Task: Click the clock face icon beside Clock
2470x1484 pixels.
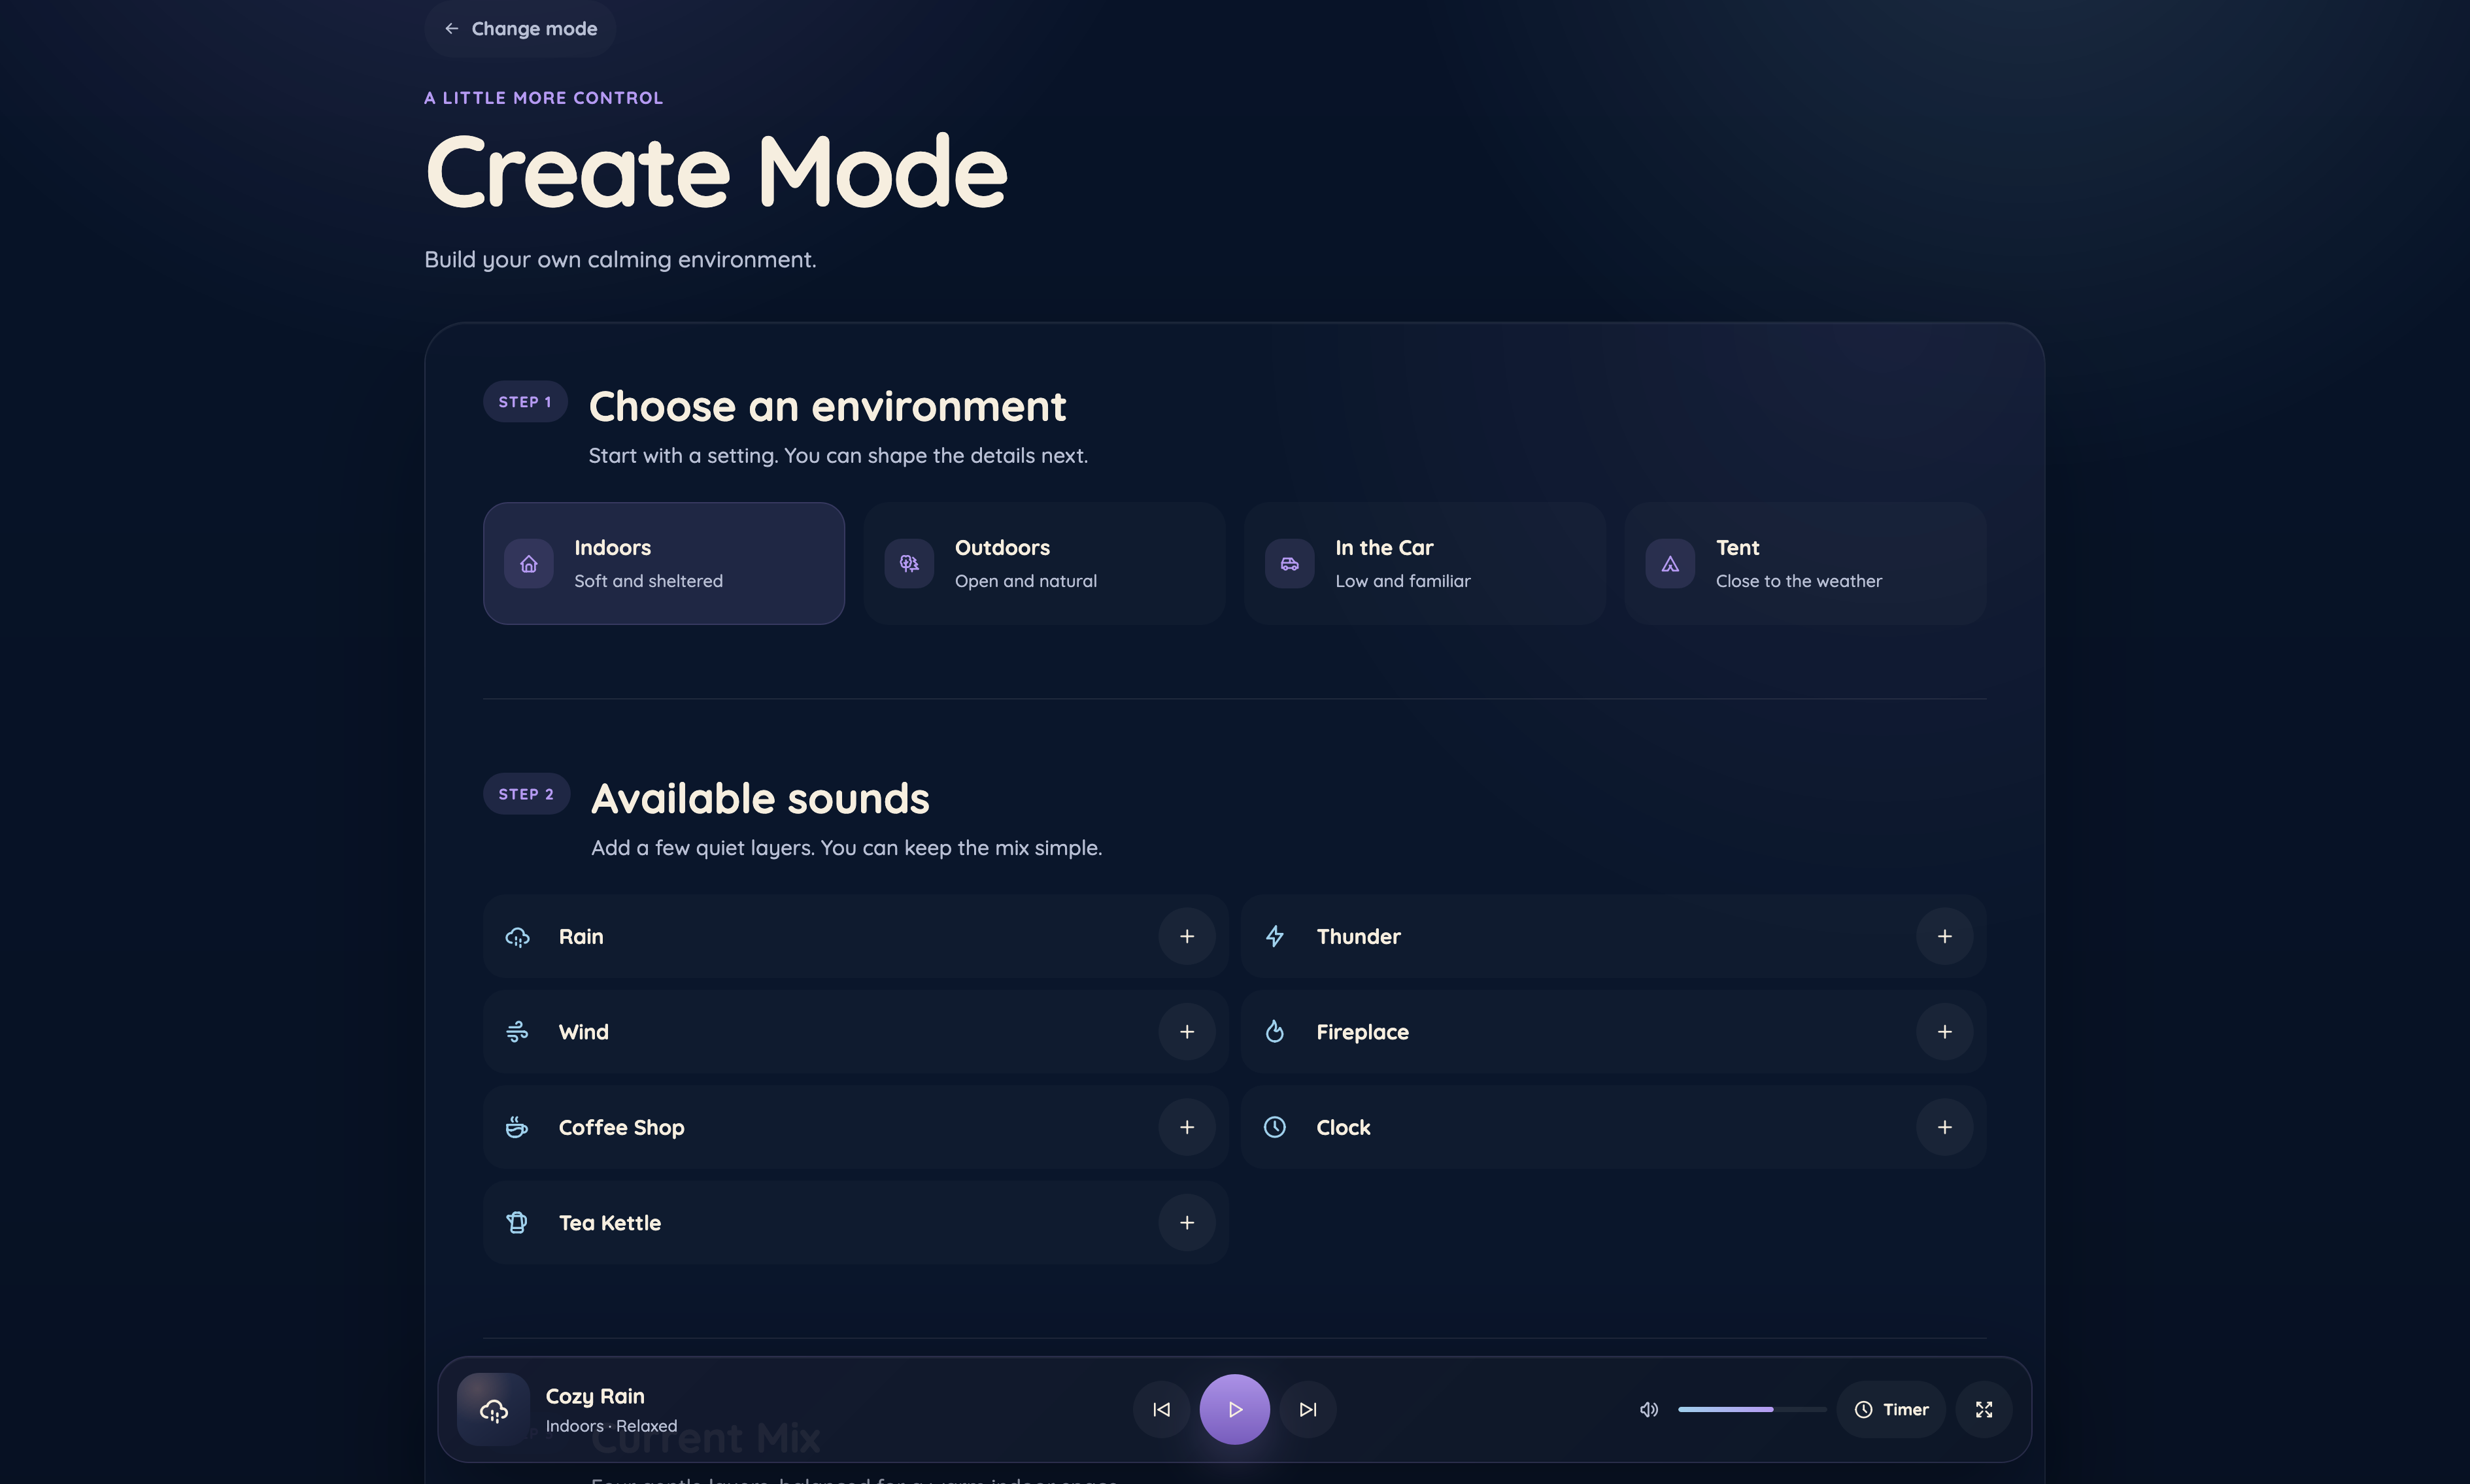Action: tap(1274, 1127)
